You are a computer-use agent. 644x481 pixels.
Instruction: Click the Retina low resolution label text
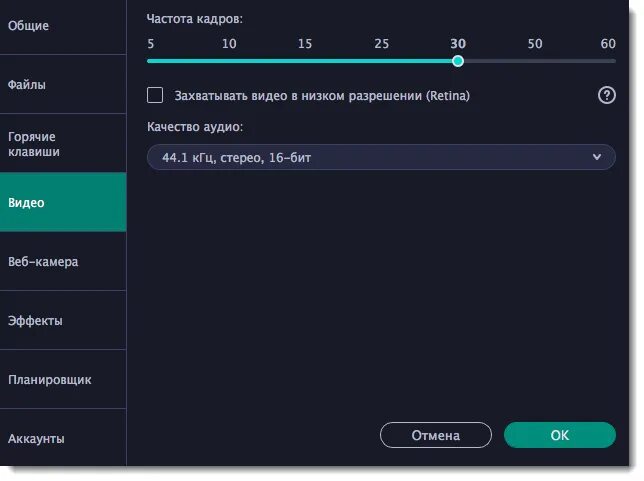[x=322, y=96]
